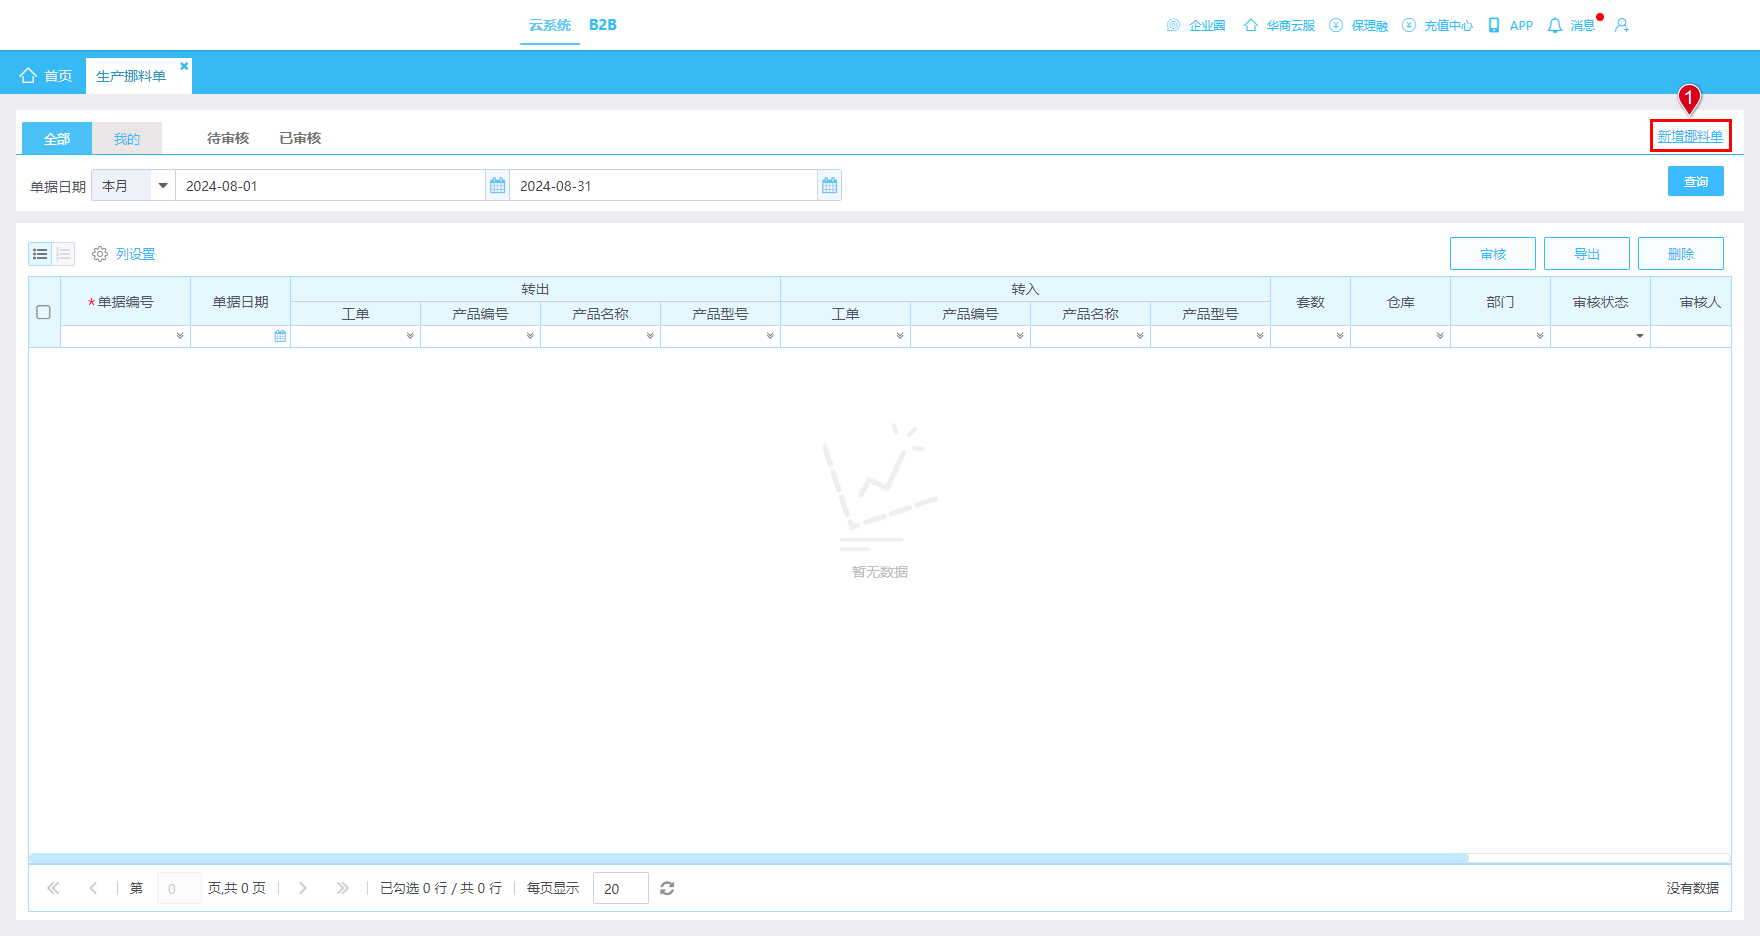The width and height of the screenshot is (1760, 936).
Task: Expand the 转出 工单 column filter
Action: tap(410, 336)
